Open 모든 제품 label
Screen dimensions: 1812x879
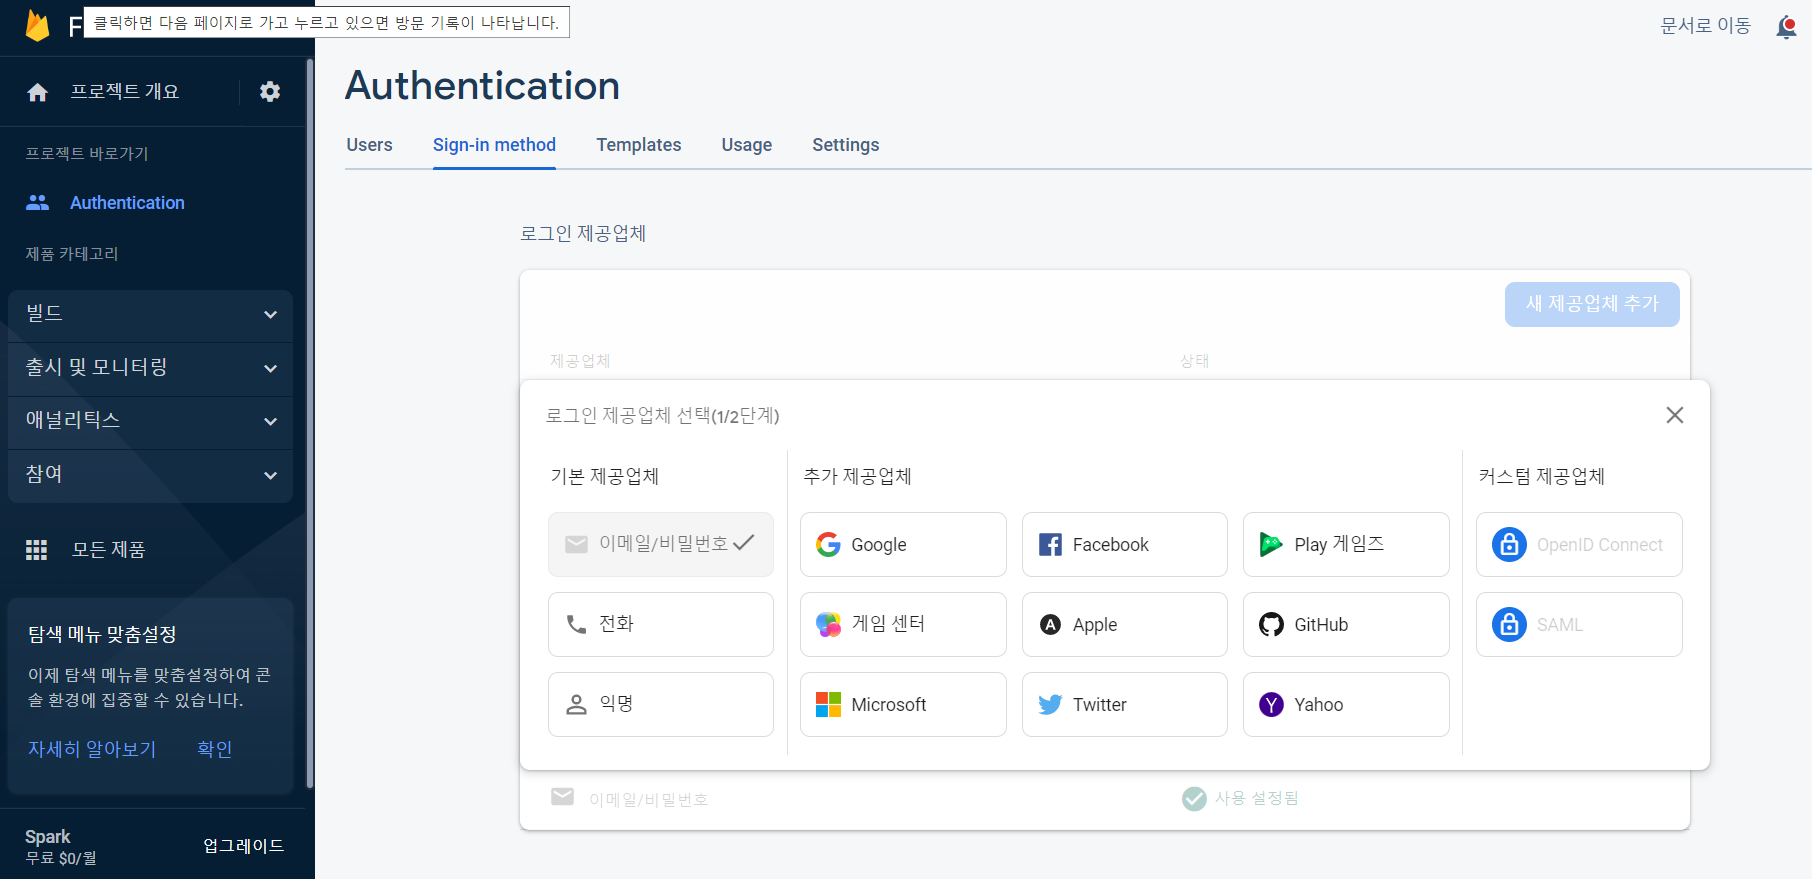109,550
